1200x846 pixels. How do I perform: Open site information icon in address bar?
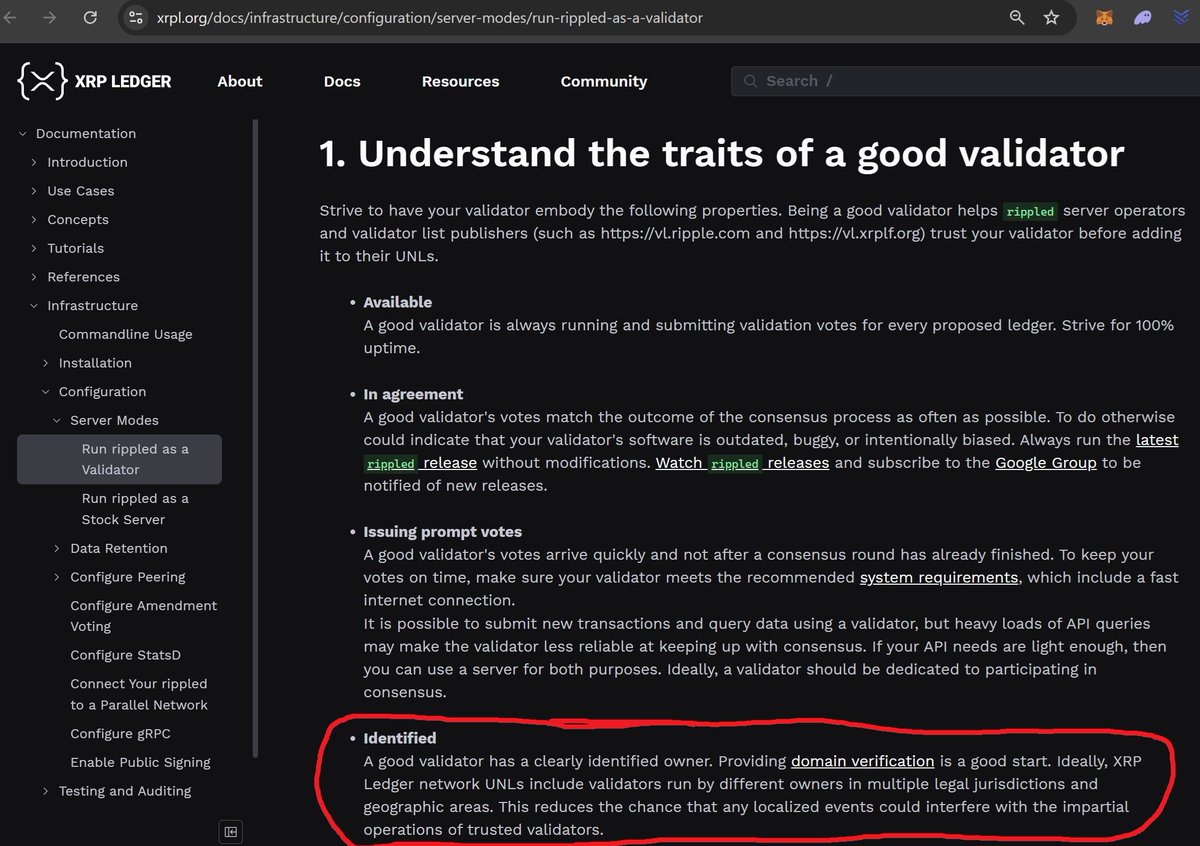(x=137, y=18)
